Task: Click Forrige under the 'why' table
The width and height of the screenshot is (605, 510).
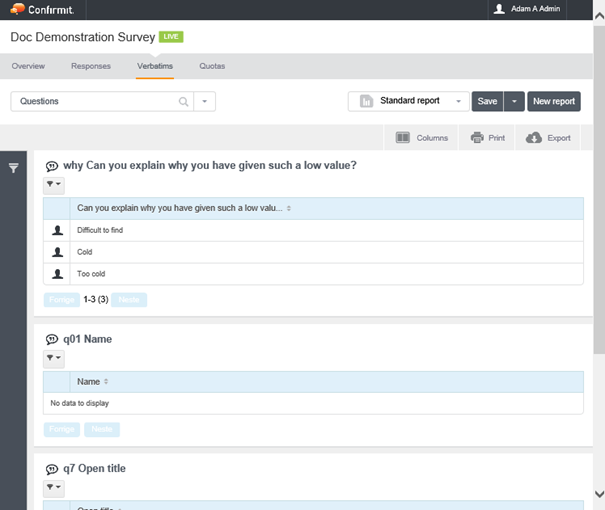Action: pos(62,300)
